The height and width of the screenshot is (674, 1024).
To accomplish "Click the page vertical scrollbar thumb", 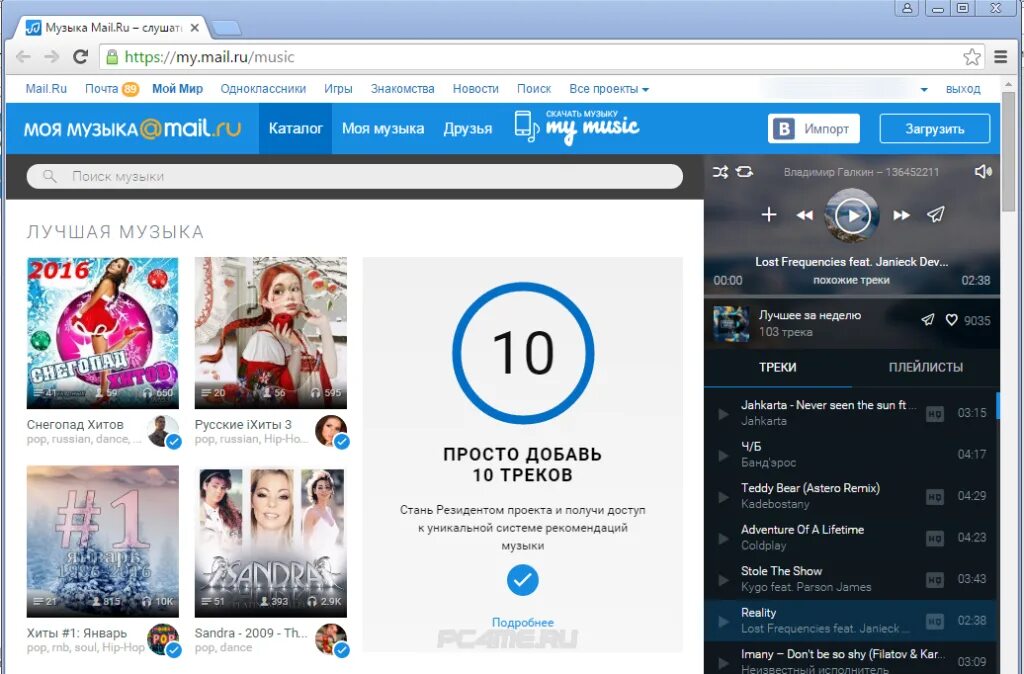I will coord(1009,152).
